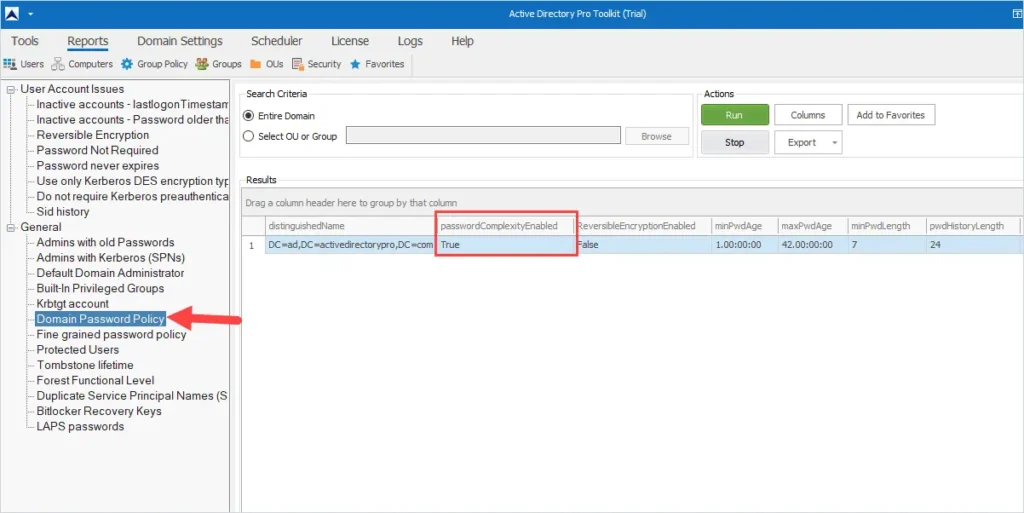Select Inactive accounts - lastlogonTimestamp report
The height and width of the screenshot is (513, 1024).
coord(132,104)
